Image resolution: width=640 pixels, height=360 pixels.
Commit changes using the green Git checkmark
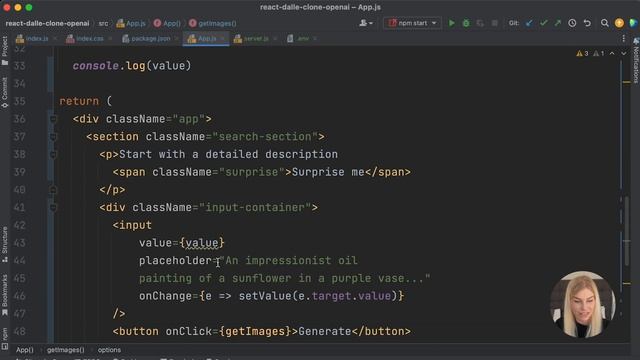pyautogui.click(x=543, y=23)
